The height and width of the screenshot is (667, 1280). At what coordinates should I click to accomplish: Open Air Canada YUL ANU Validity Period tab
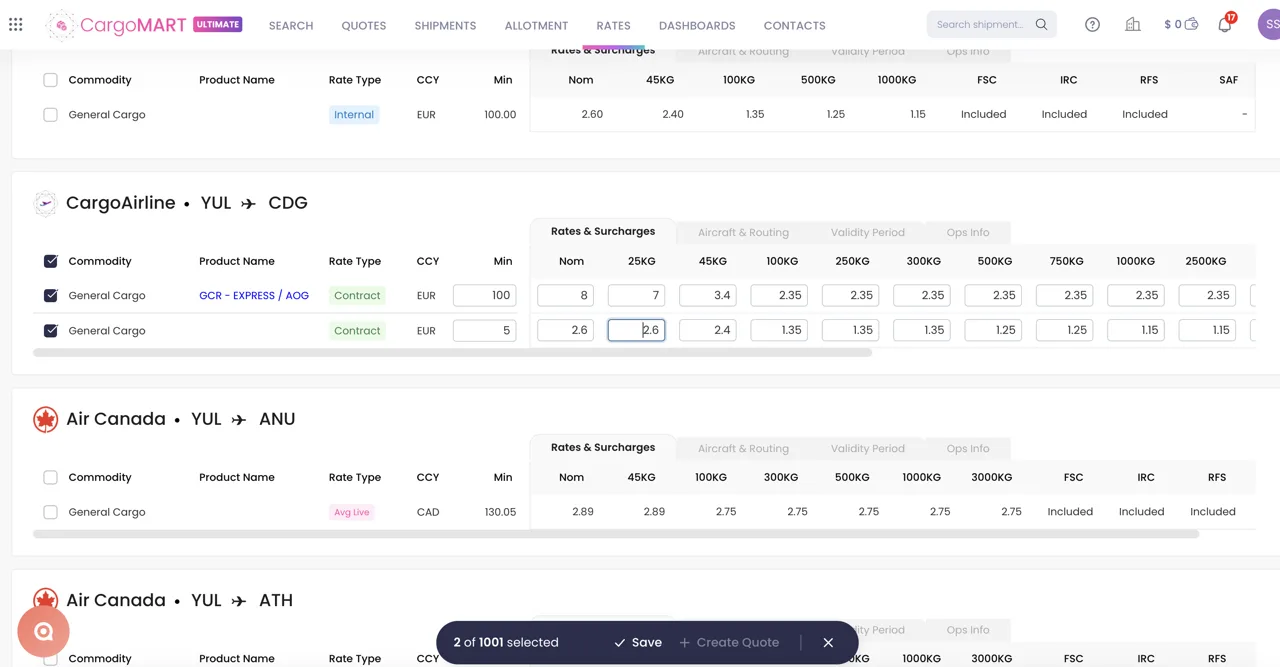click(867, 448)
